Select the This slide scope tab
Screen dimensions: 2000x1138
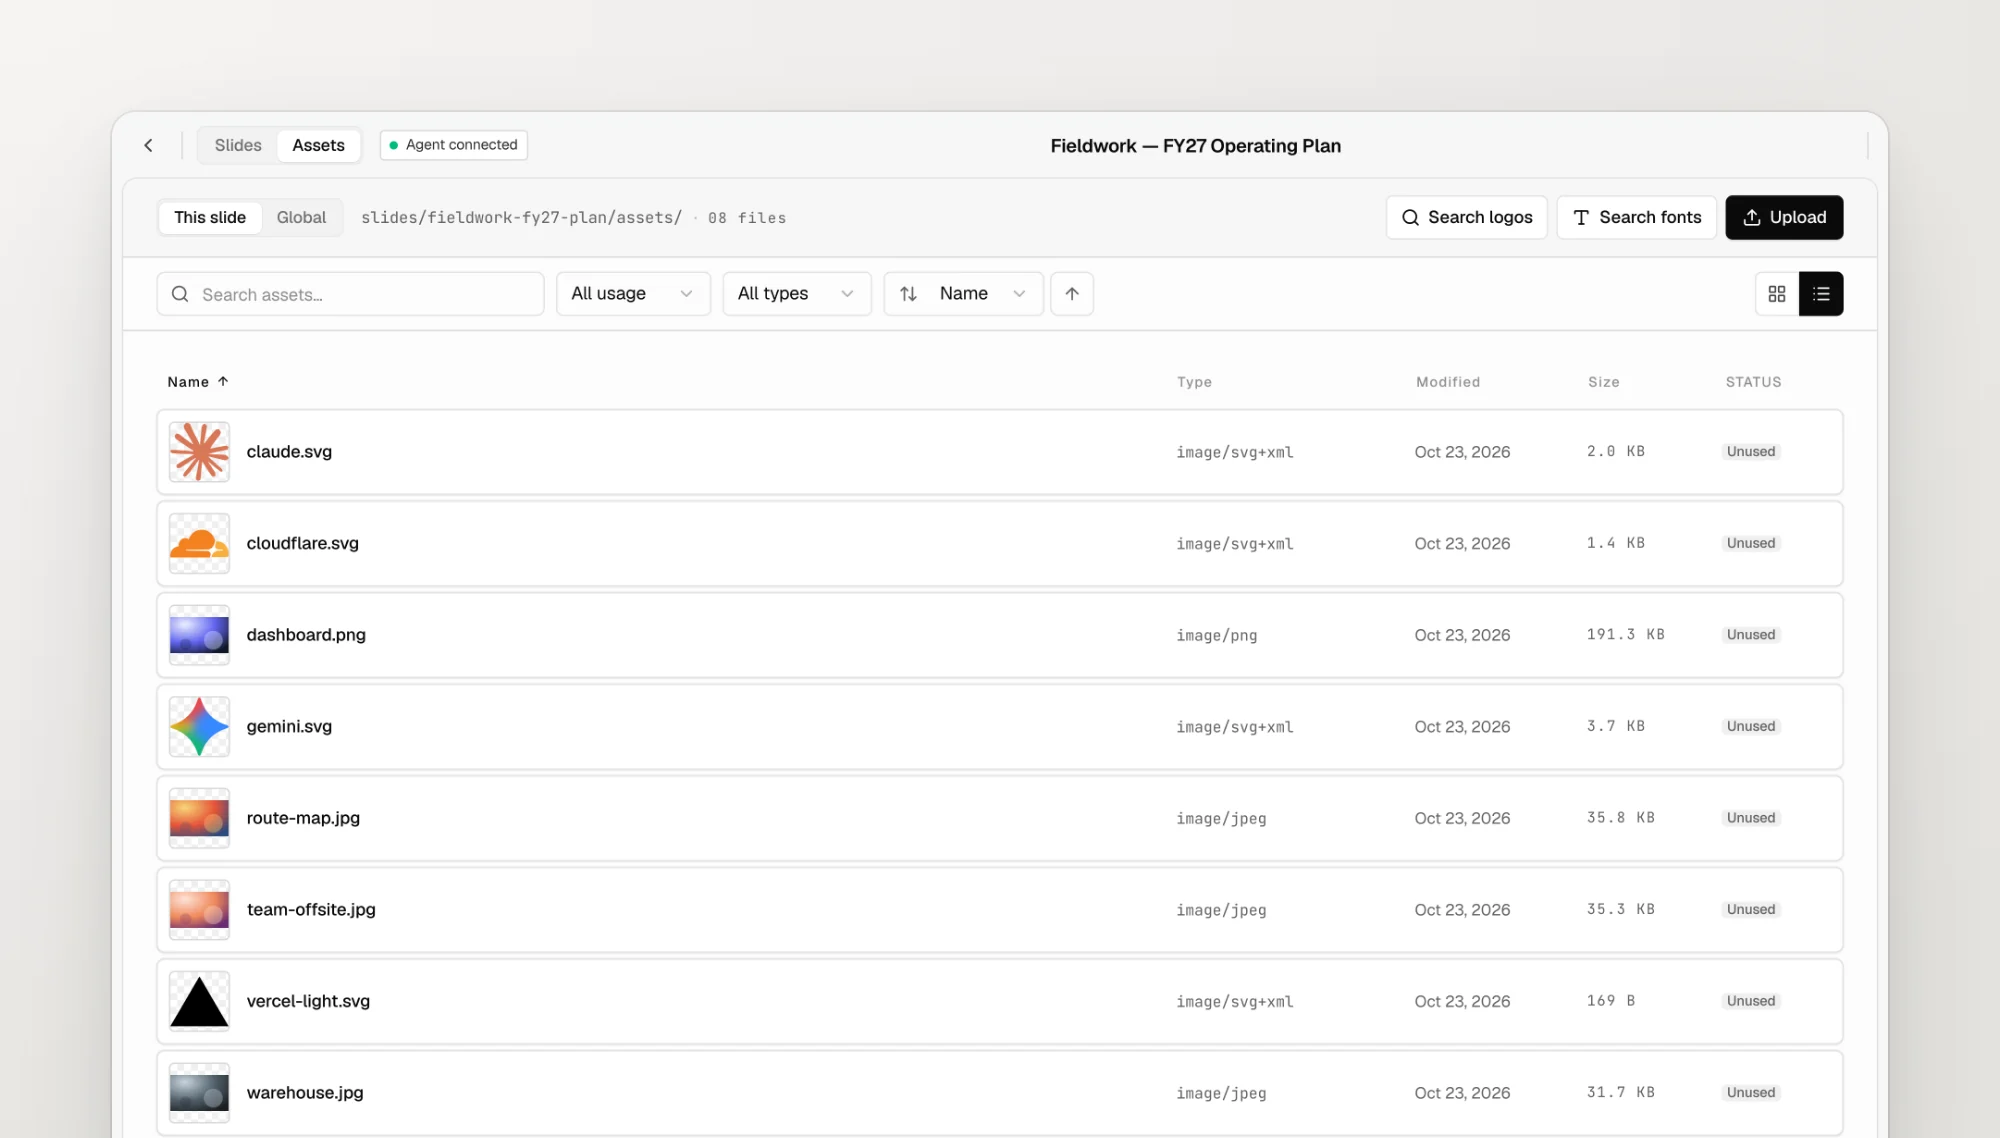(210, 218)
